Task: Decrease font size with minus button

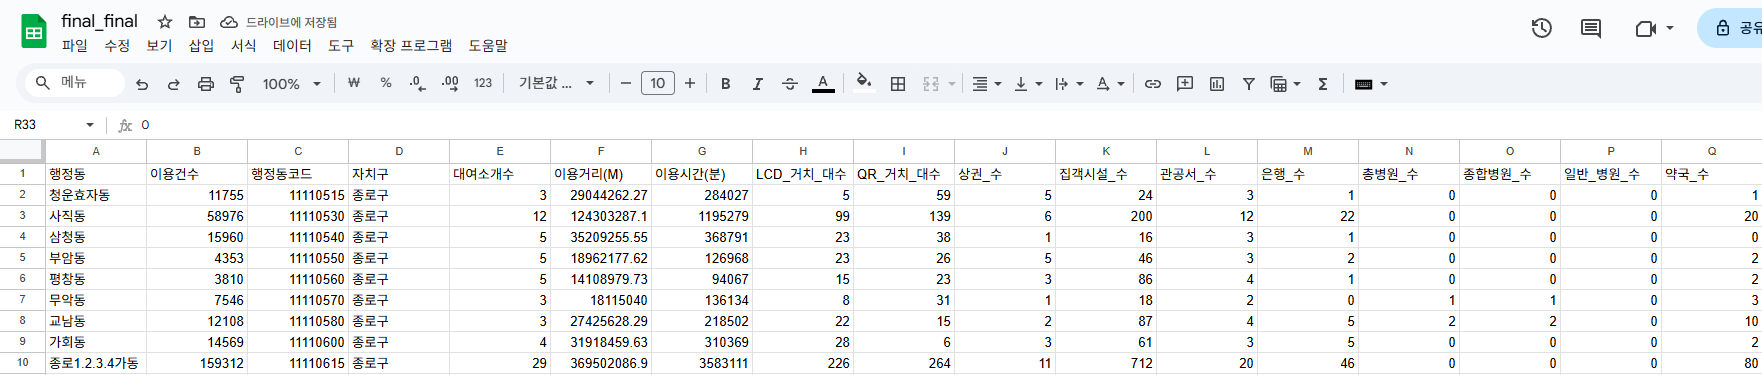Action: pos(626,84)
